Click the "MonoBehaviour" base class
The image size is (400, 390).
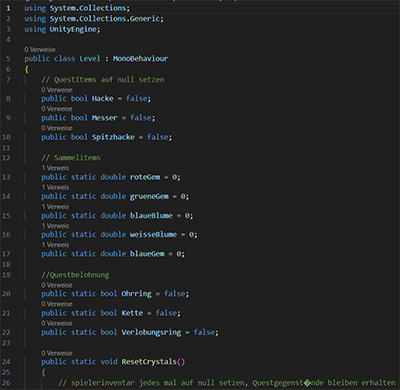140,59
